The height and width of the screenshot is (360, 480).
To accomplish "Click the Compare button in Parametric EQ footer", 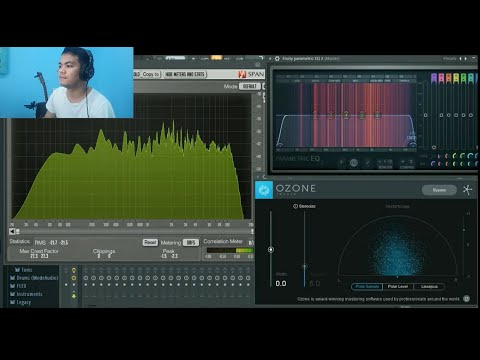I will pos(407,163).
